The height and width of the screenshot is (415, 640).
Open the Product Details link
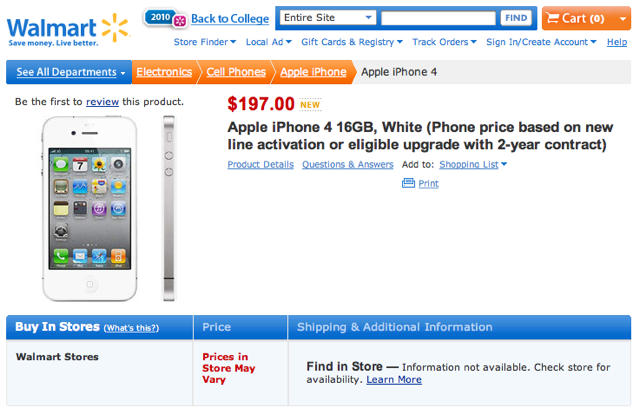(260, 165)
